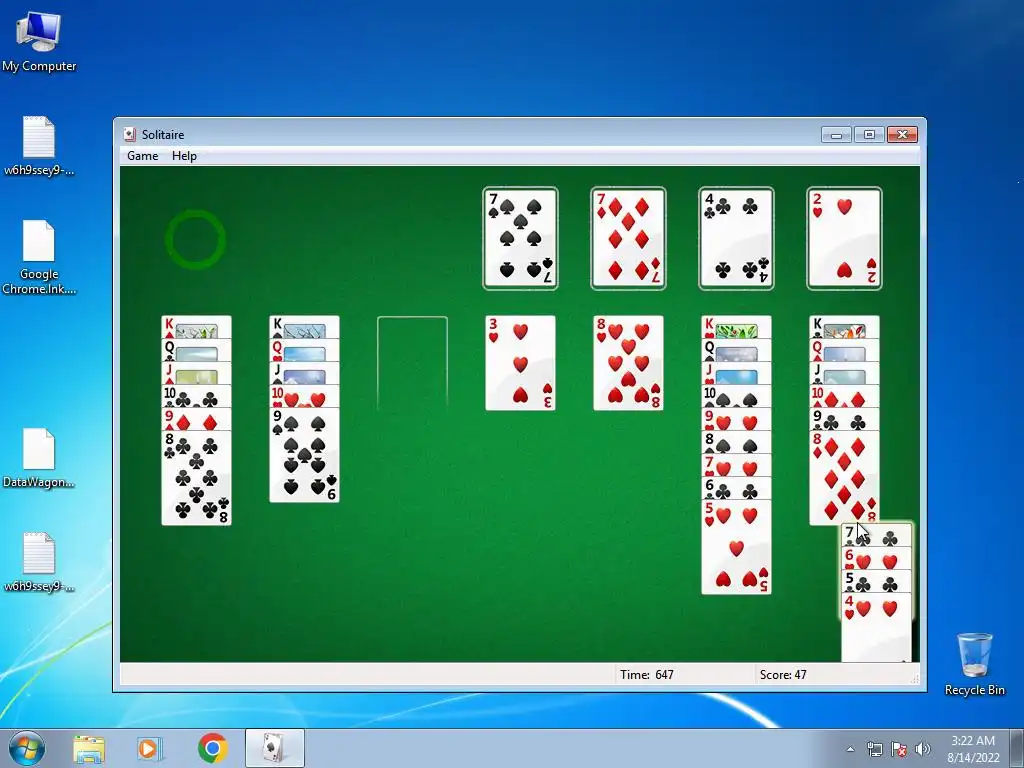Click the Score: 47 status text

pos(783,675)
